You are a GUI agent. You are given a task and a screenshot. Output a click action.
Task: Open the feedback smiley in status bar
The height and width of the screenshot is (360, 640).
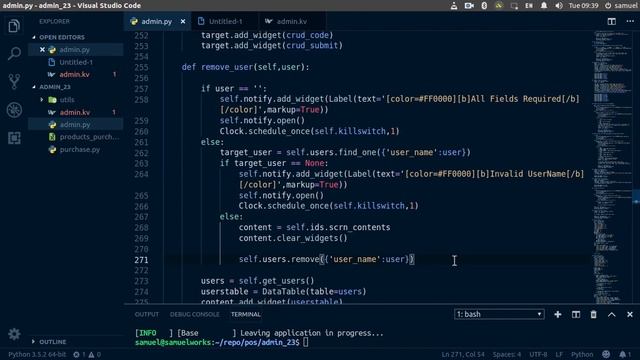click(606, 354)
